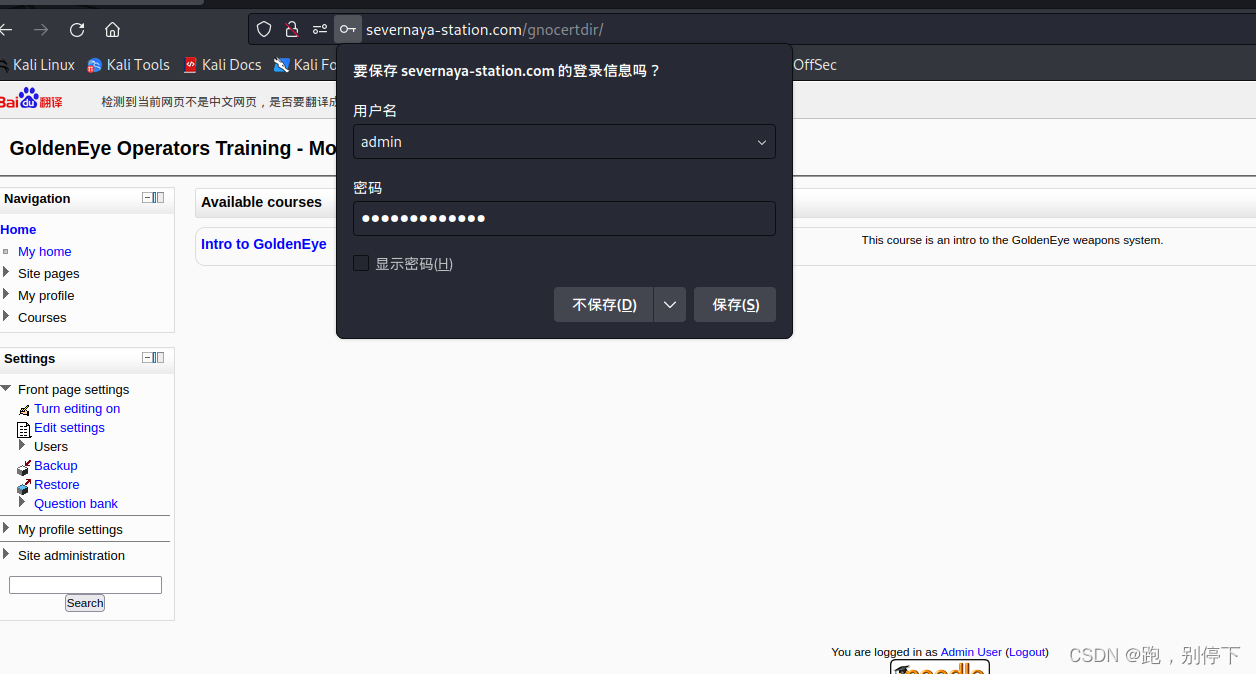Image resolution: width=1256 pixels, height=674 pixels.
Task: Click the Turn editing on pencil icon
Action: pos(24,410)
